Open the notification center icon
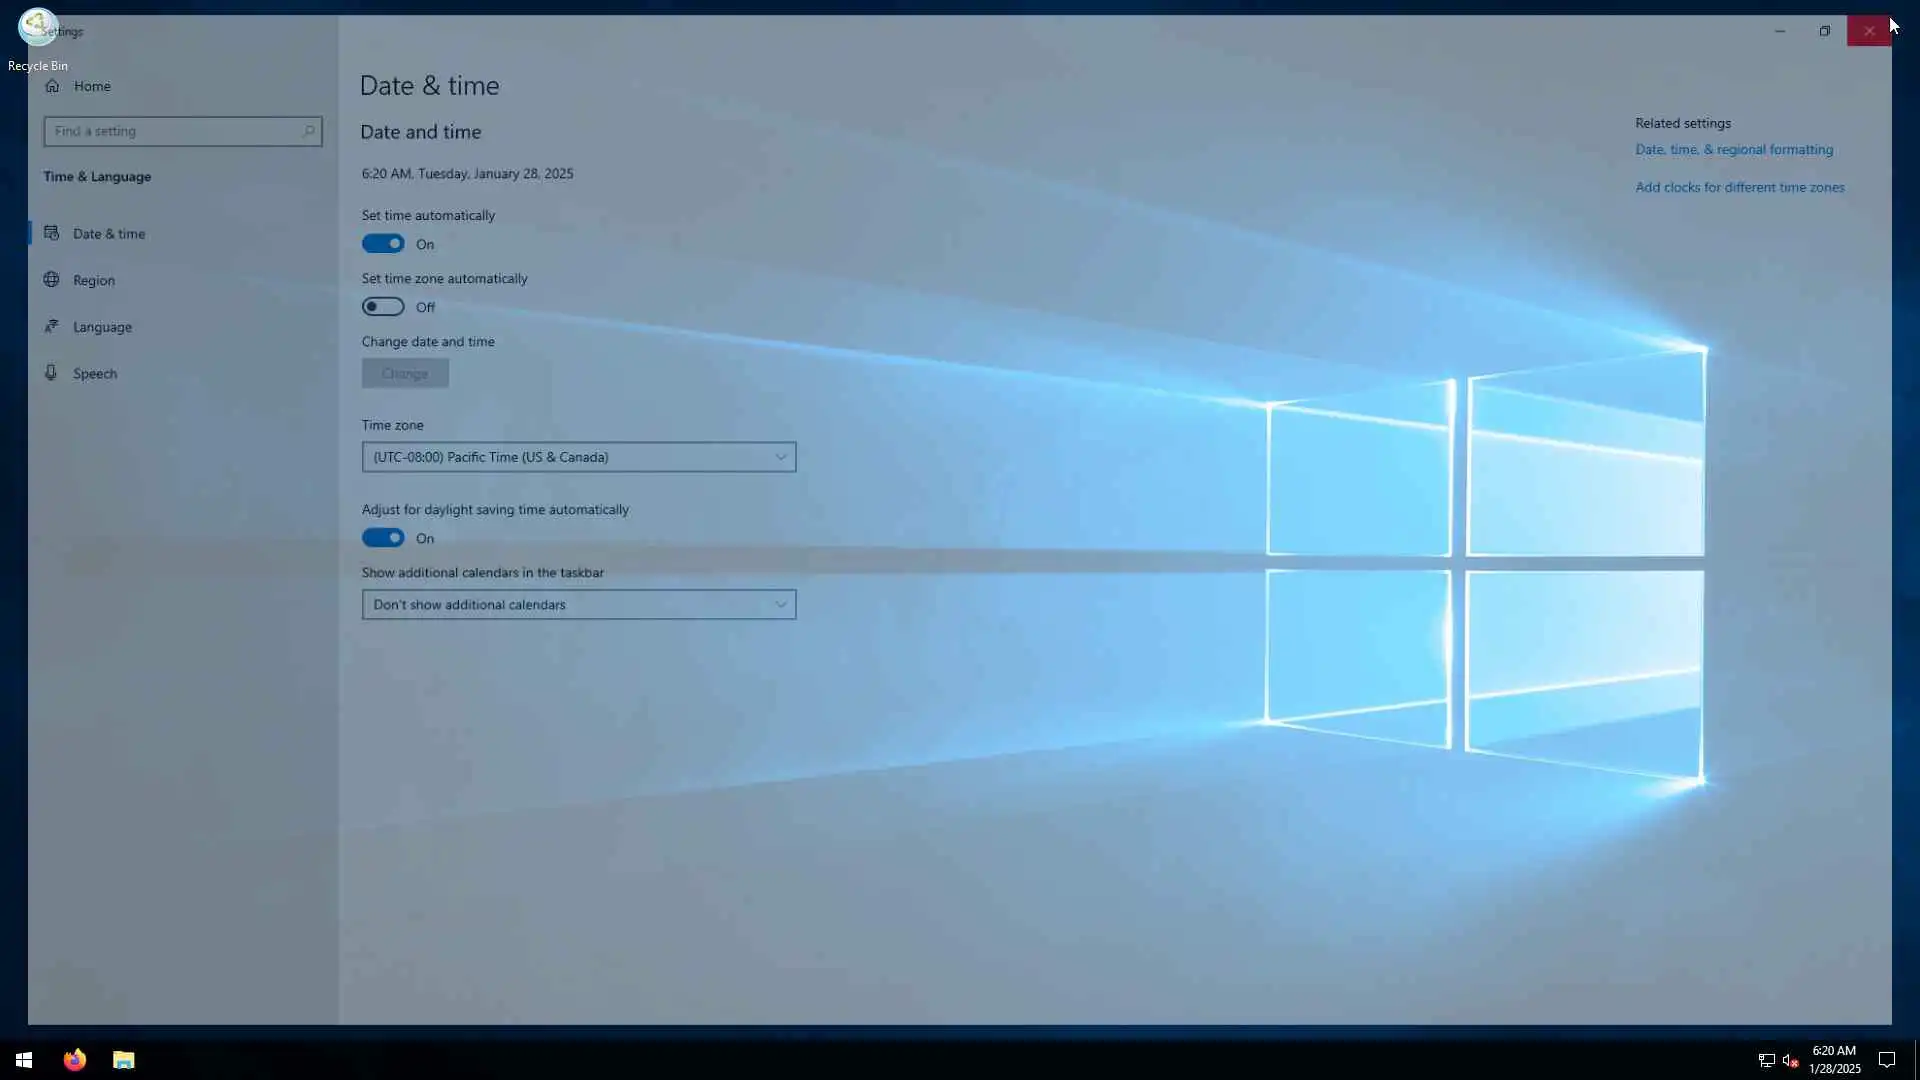 coord(1887,1060)
